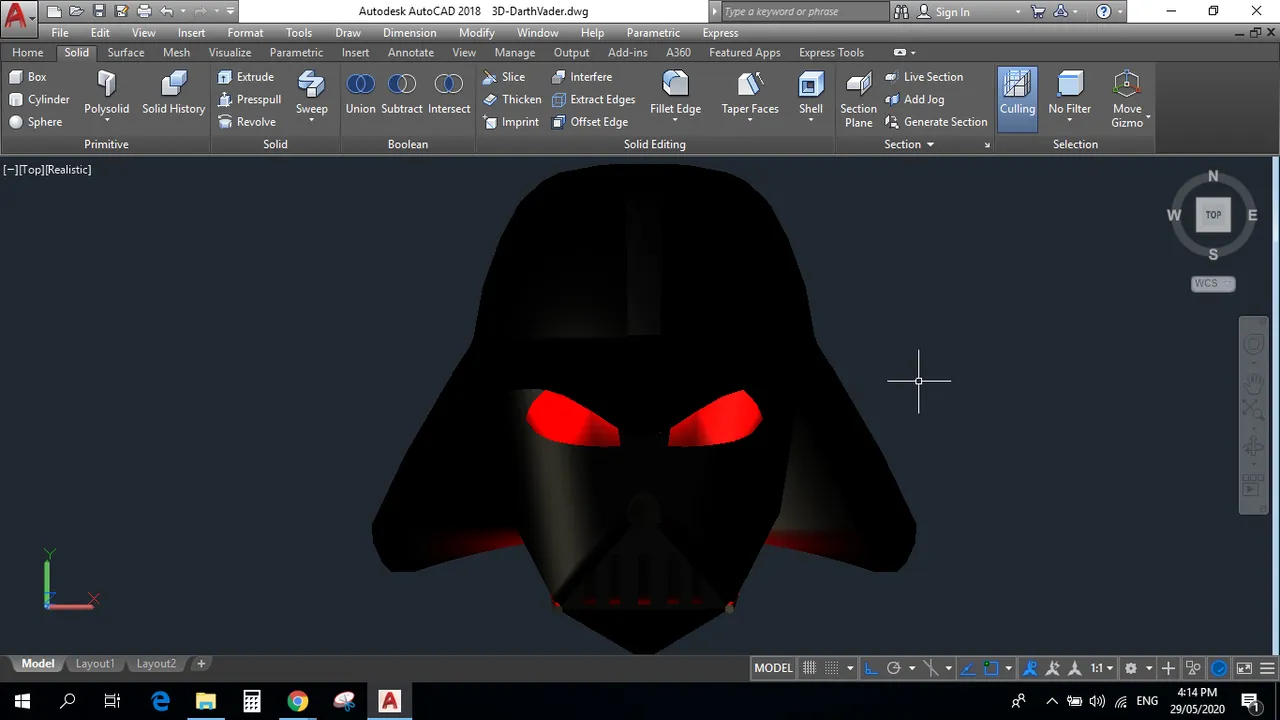Image resolution: width=1280 pixels, height=720 pixels.
Task: Select the Box primitive tool
Action: [28, 77]
